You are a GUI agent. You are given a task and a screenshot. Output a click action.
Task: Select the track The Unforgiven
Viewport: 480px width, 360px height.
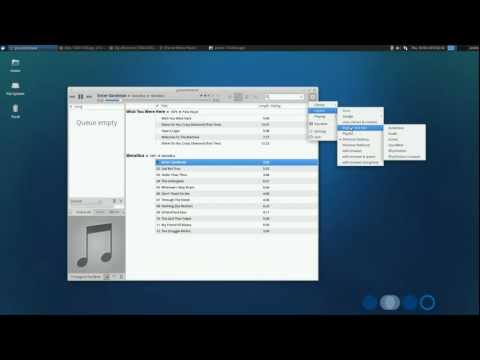pyautogui.click(x=237, y=181)
